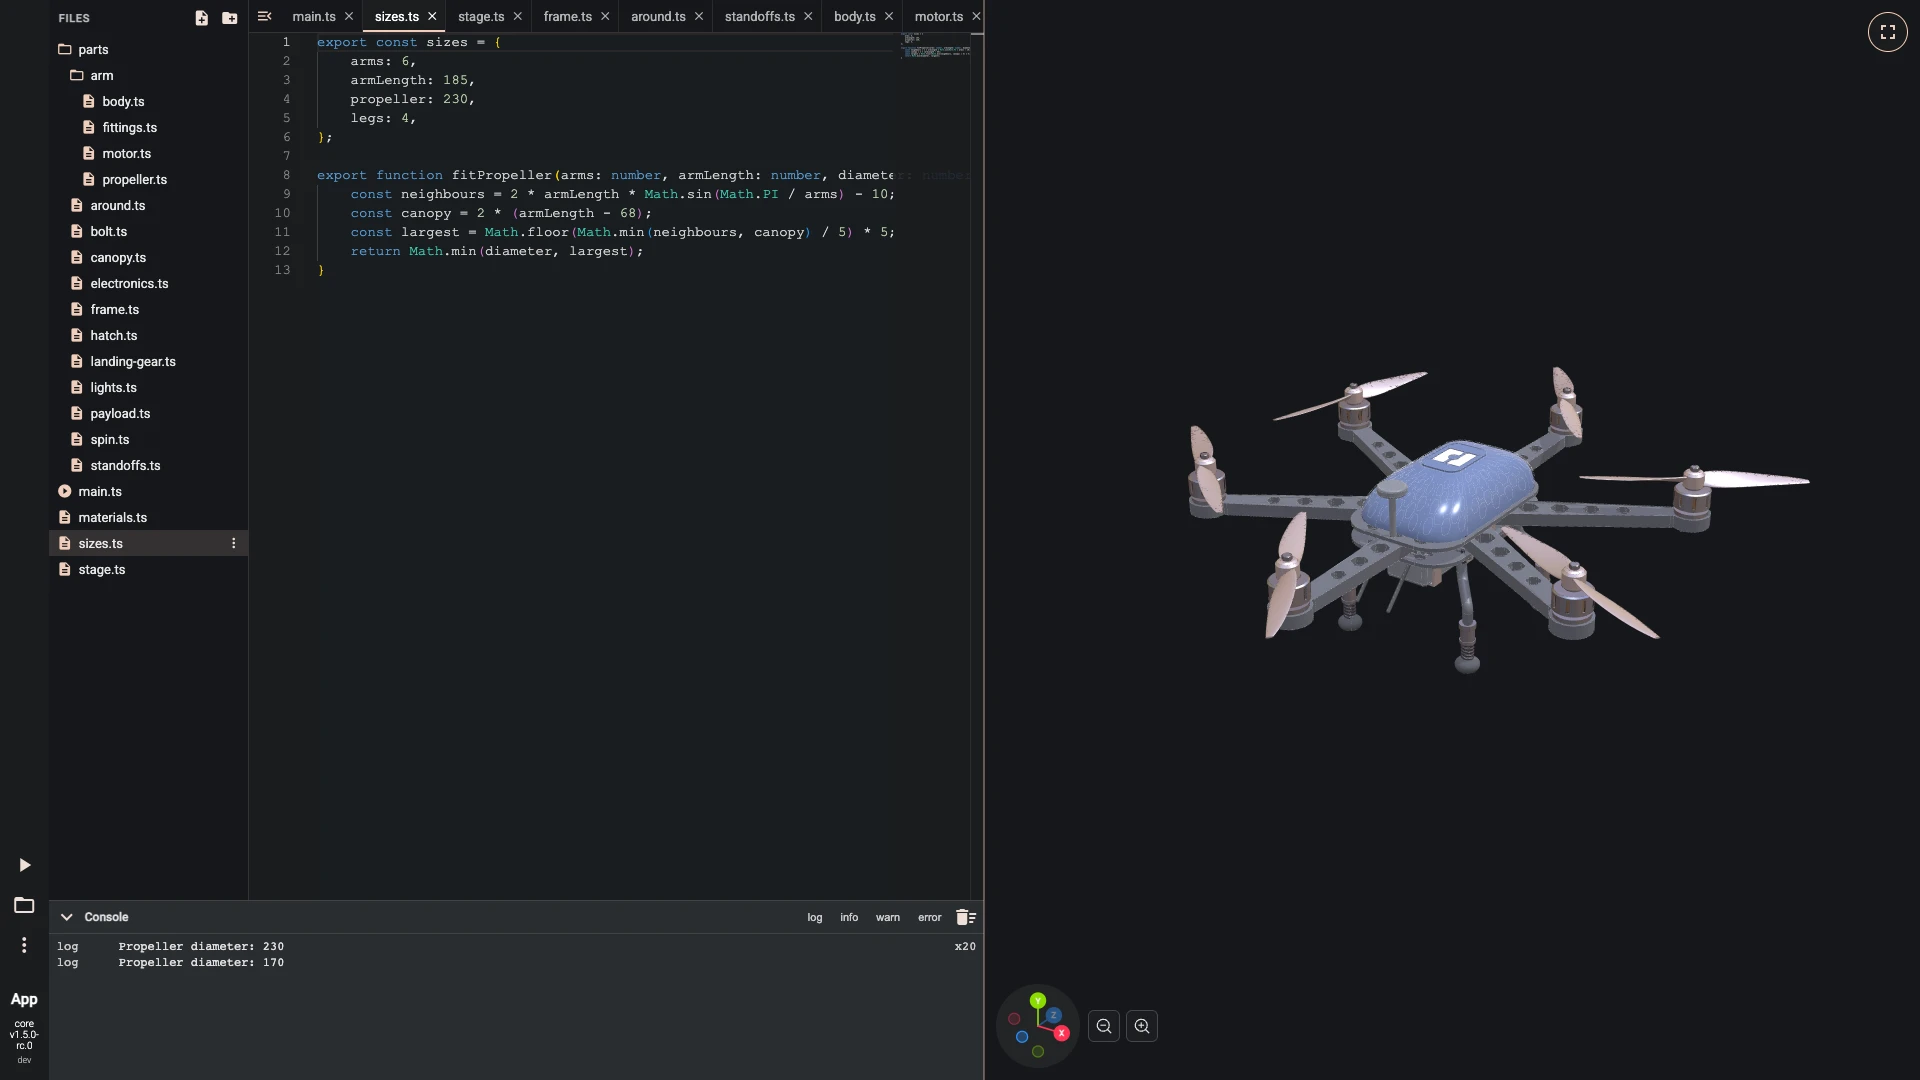The image size is (1920, 1080).
Task: Click the Y axis on orientation gizmo
Action: 1038,1000
